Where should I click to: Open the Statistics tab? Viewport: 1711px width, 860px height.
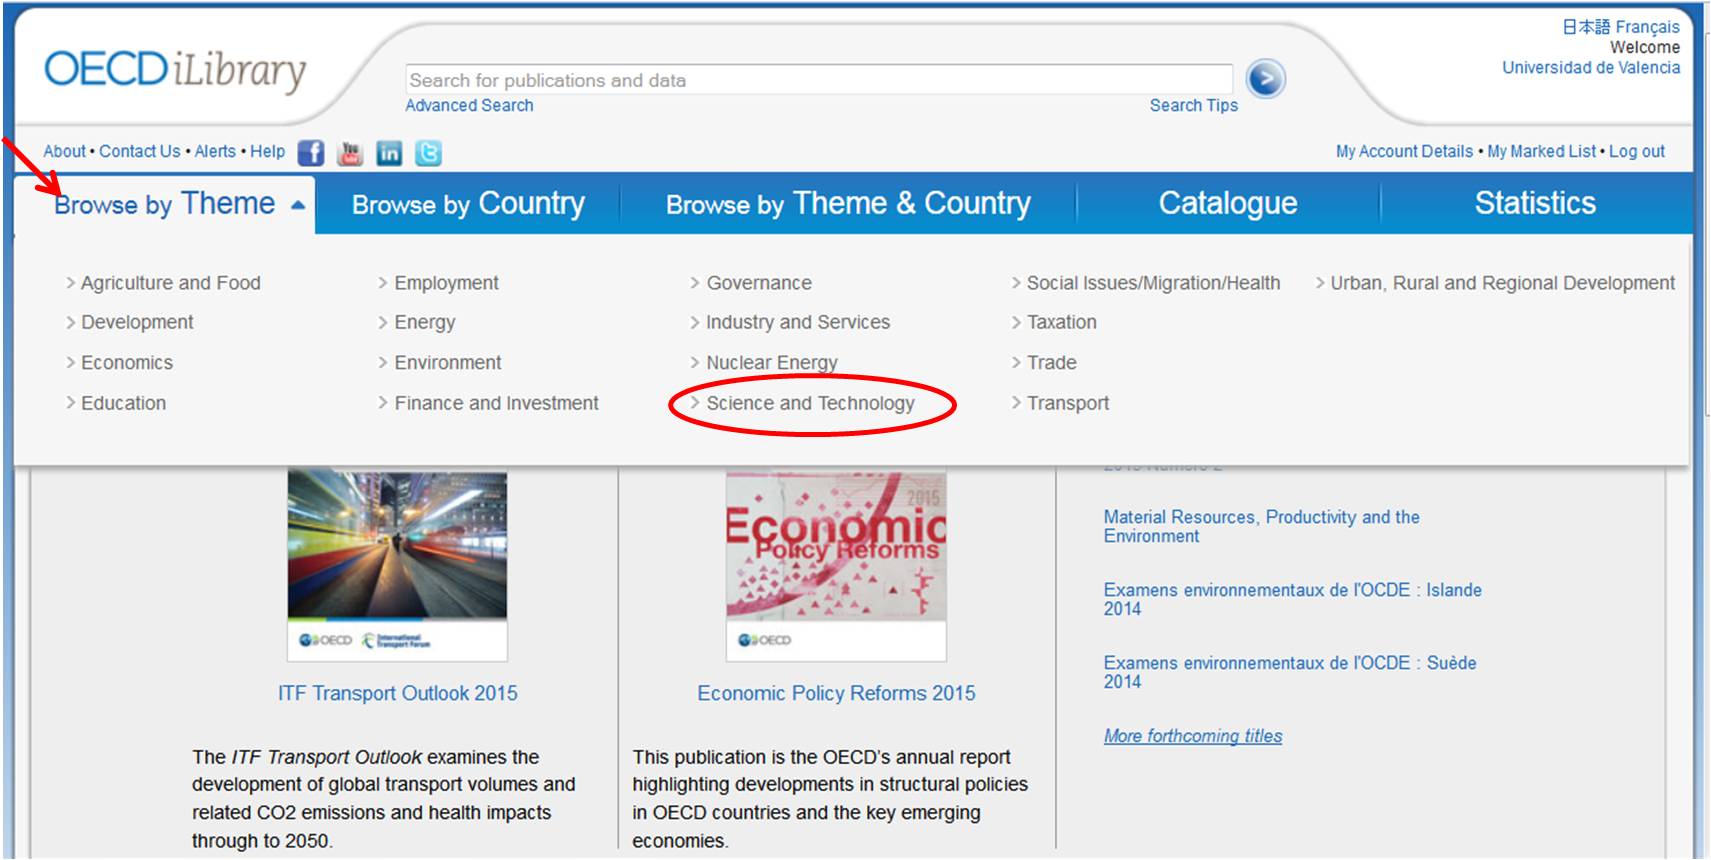point(1535,204)
